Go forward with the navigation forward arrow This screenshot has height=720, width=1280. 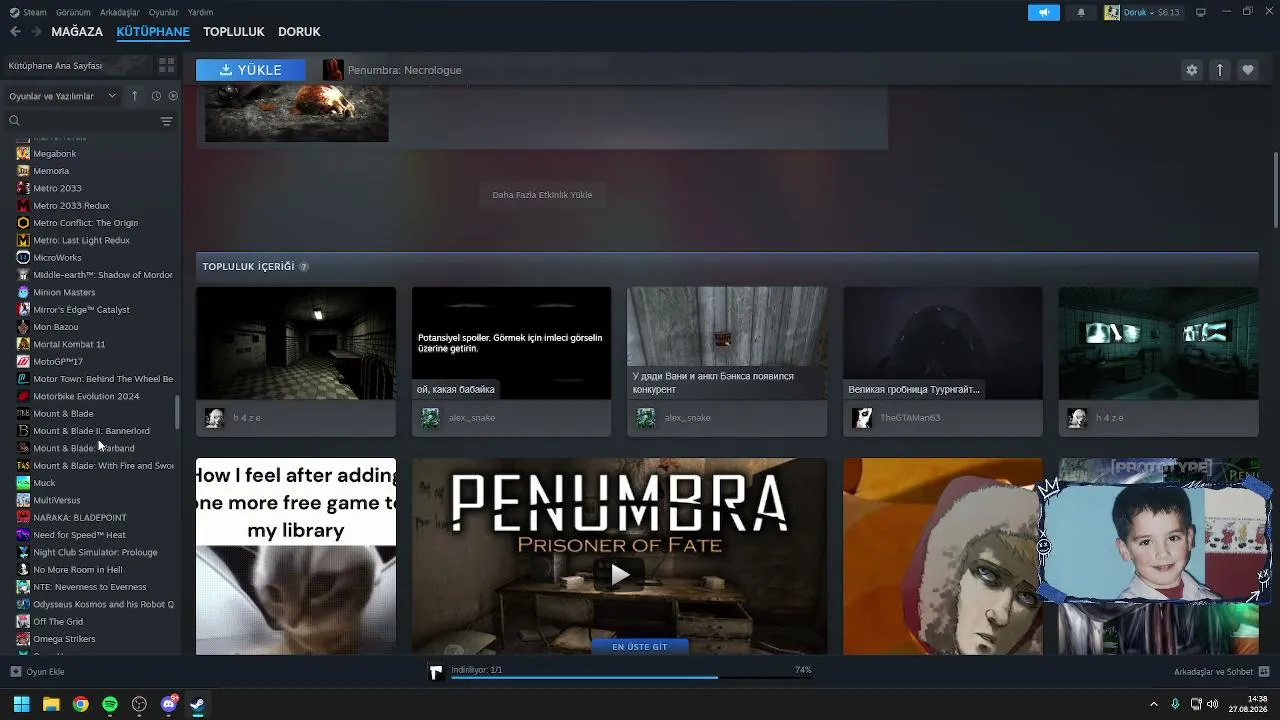click(36, 32)
